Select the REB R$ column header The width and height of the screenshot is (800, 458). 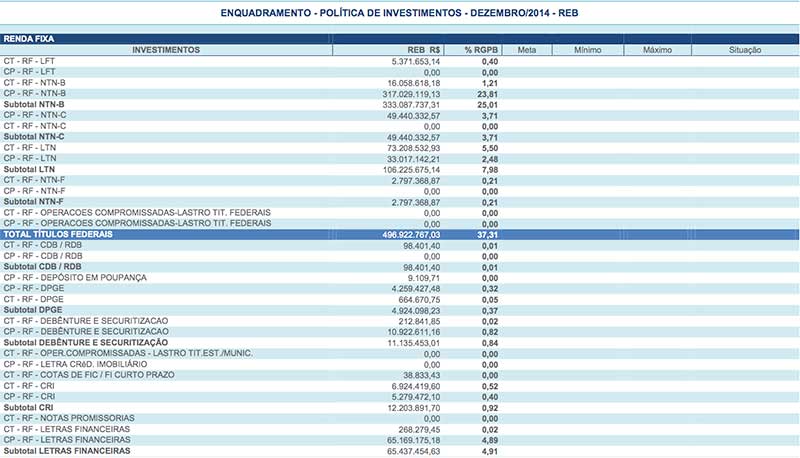point(425,49)
